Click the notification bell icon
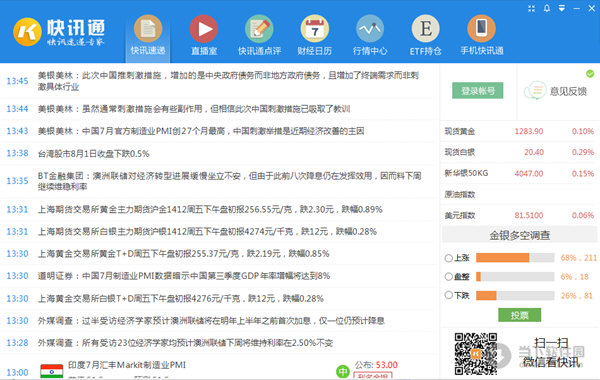Image resolution: width=600 pixels, height=380 pixels. point(547,8)
